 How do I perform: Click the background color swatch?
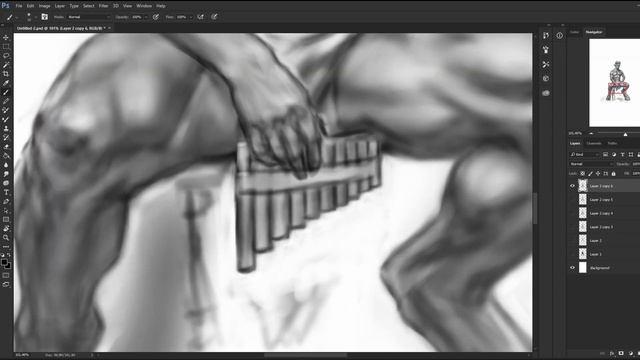pos(9,266)
